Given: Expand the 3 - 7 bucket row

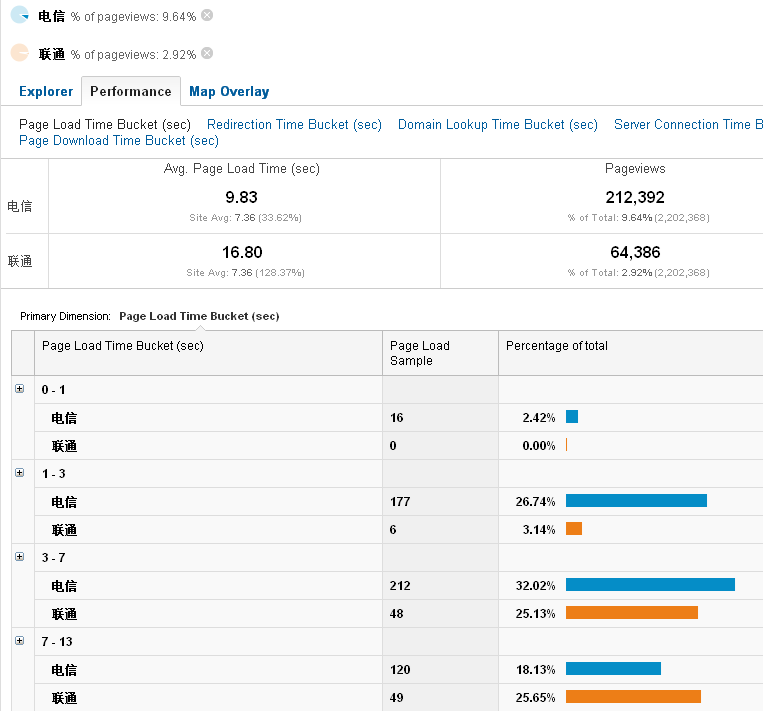Looking at the screenshot, I should tap(19, 556).
